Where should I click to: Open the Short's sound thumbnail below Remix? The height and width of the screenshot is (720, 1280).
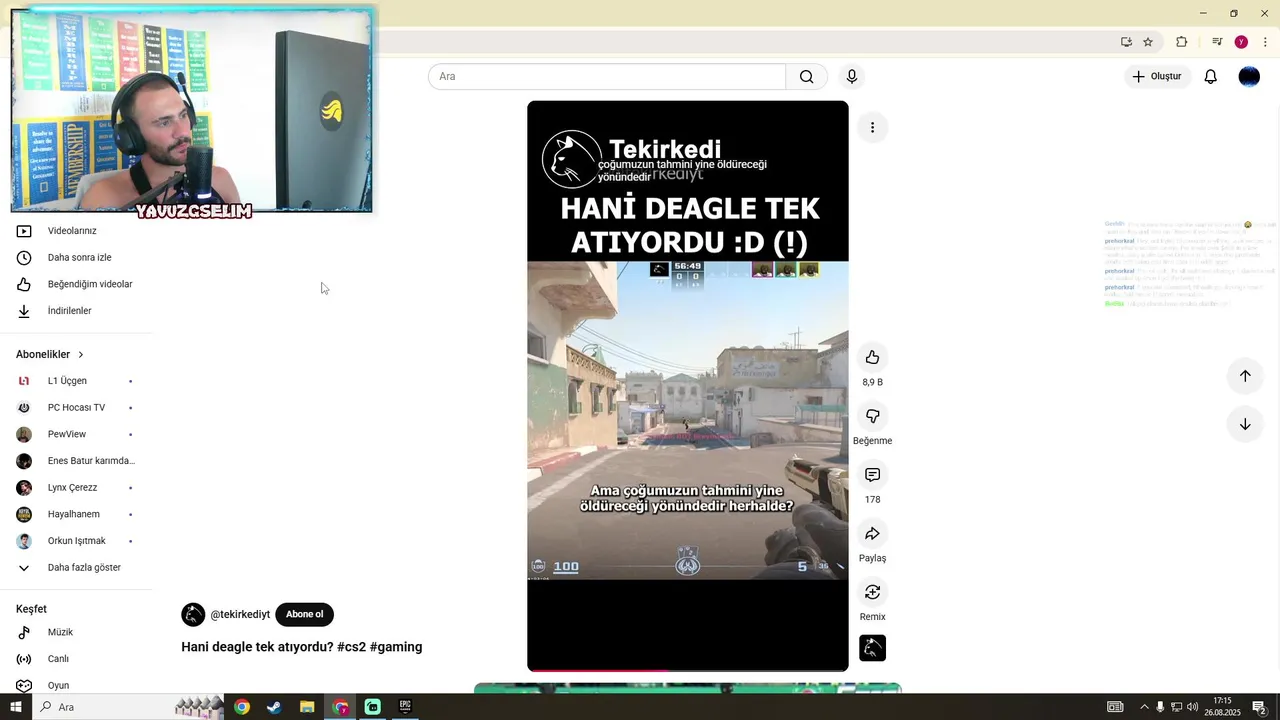(x=872, y=648)
